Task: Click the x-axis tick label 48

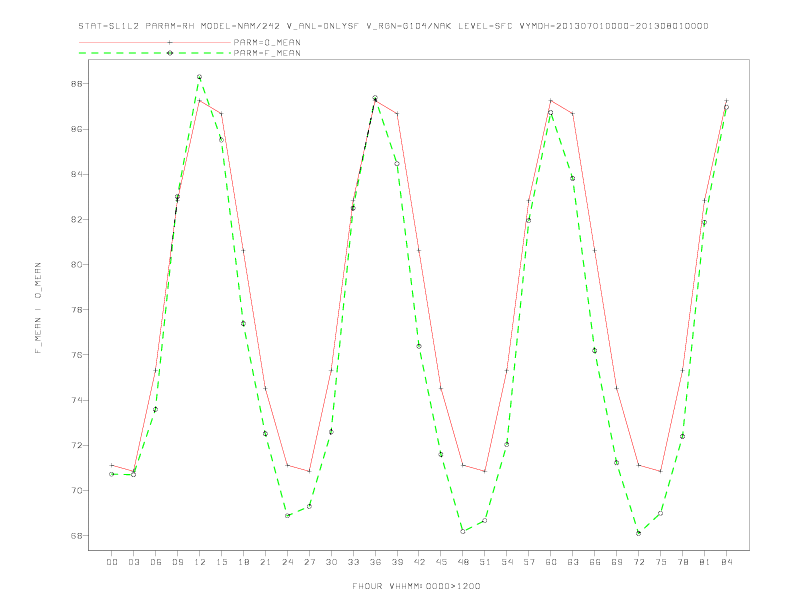Action: (x=463, y=562)
